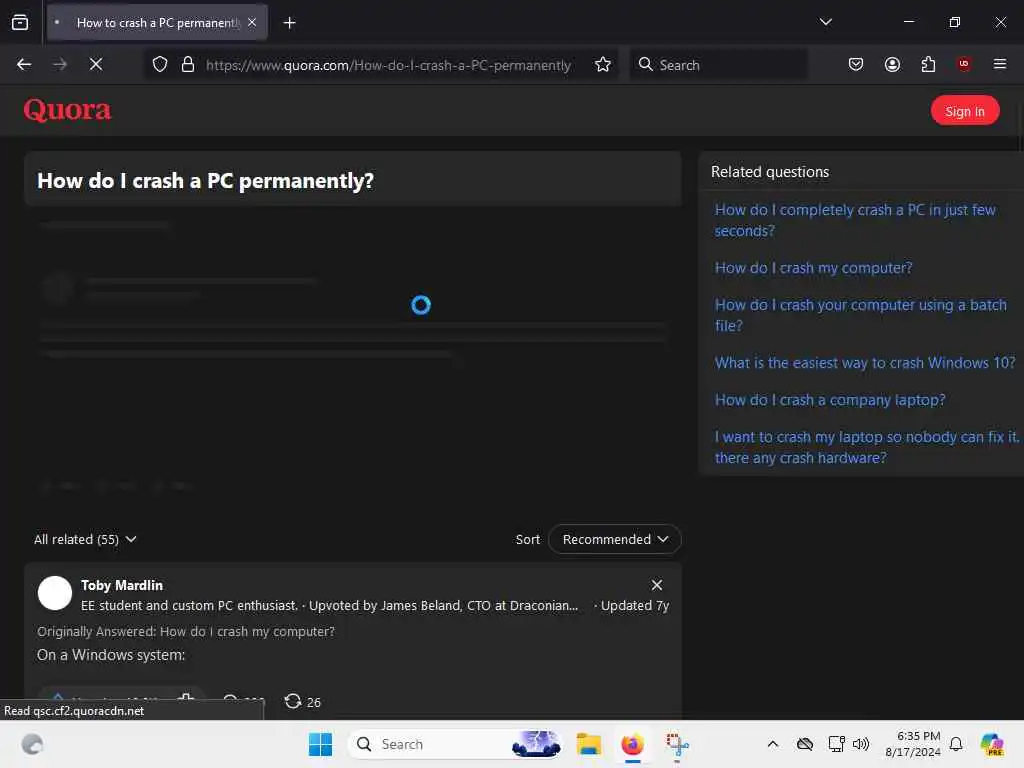Click the Sign In button

965,111
